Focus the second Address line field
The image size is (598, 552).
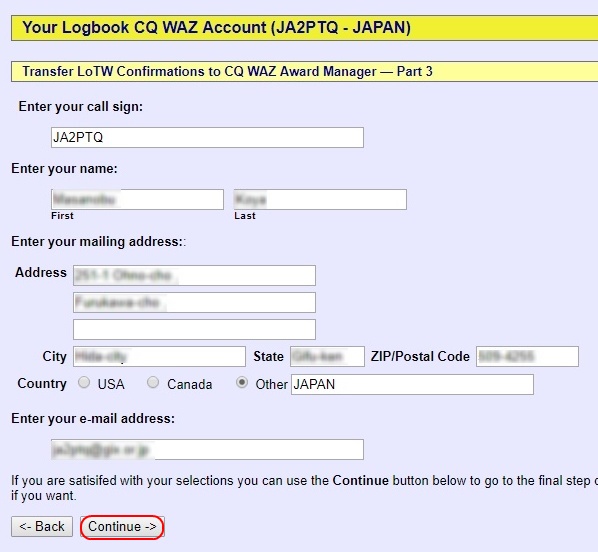195,303
